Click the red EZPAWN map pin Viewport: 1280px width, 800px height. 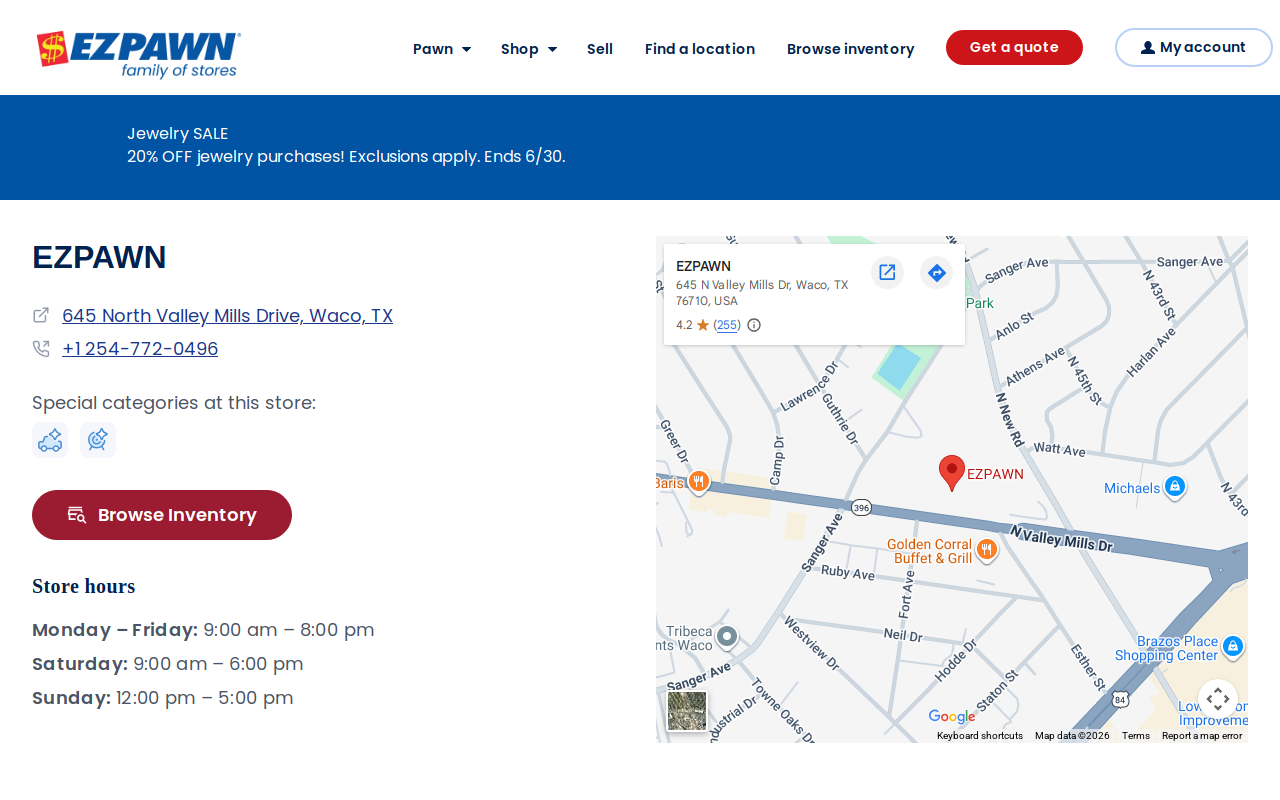click(x=952, y=473)
